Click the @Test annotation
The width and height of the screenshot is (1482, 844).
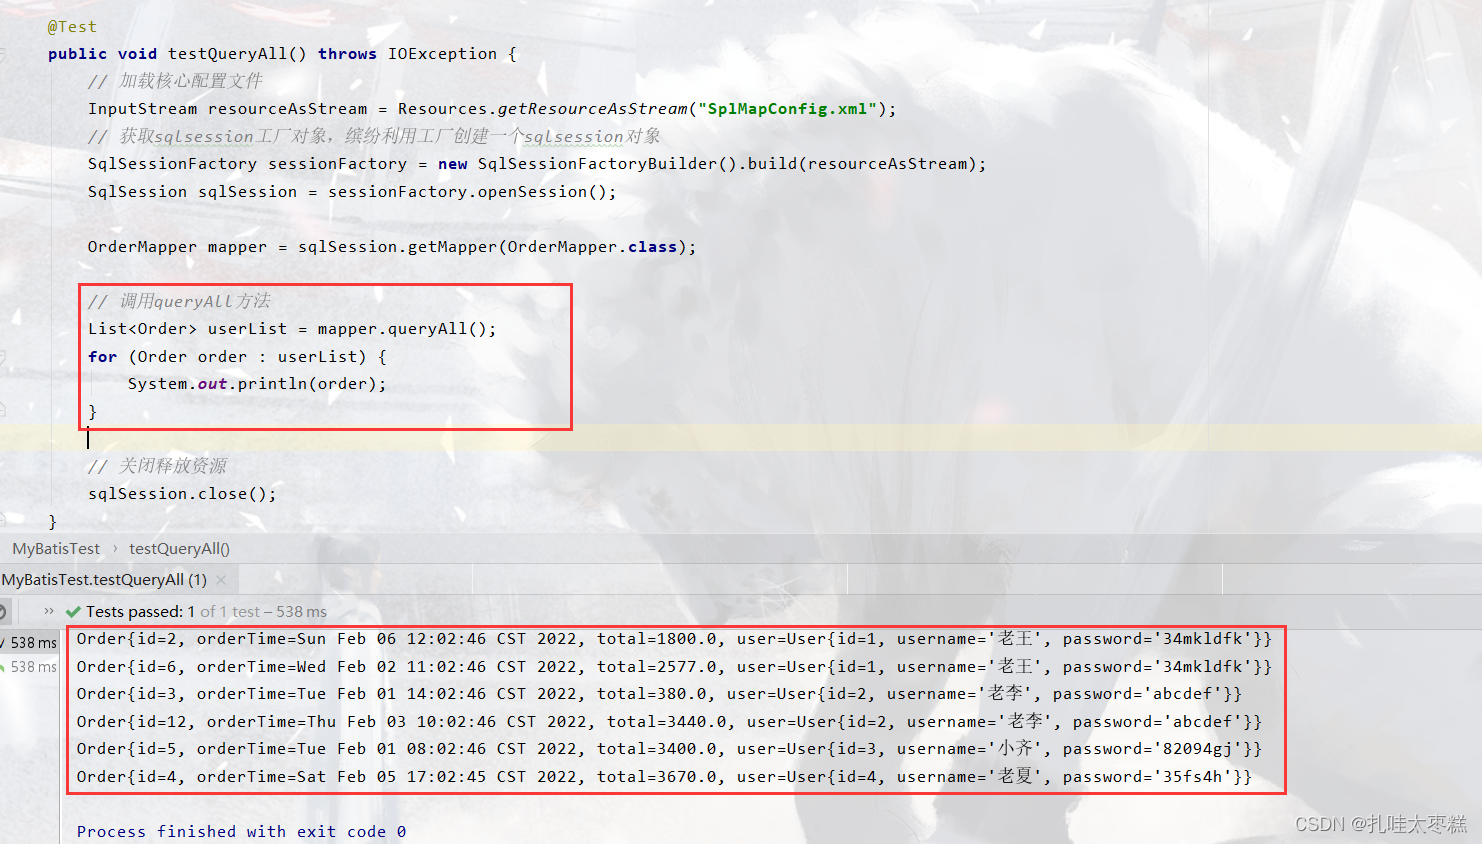click(72, 27)
